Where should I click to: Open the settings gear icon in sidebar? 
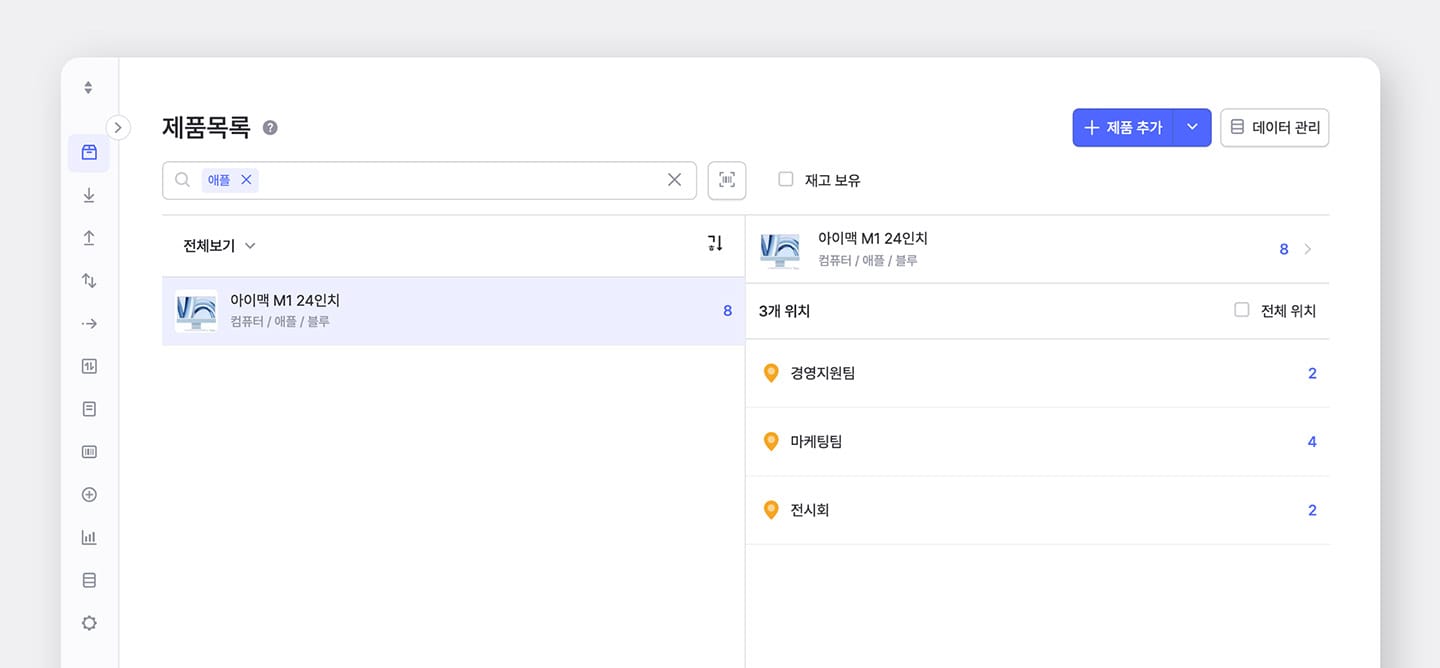[x=89, y=623]
